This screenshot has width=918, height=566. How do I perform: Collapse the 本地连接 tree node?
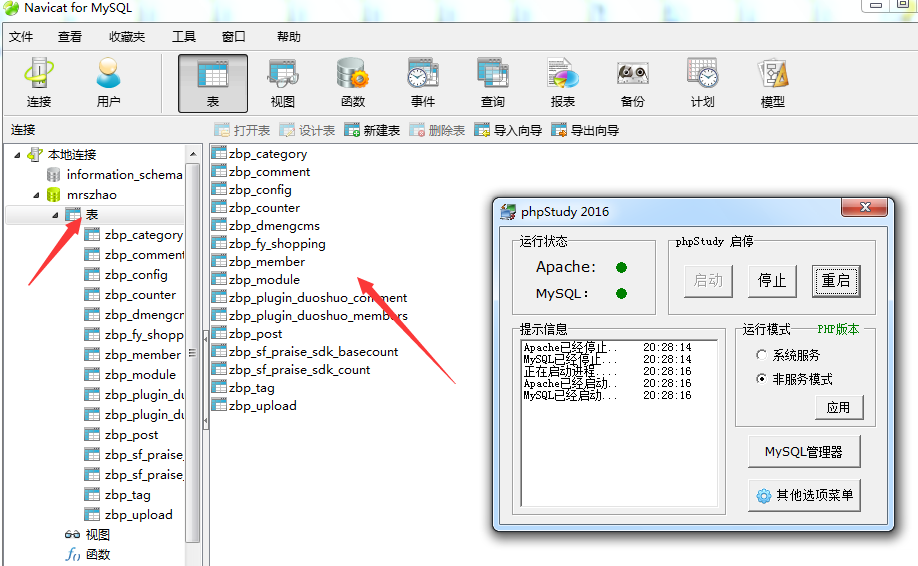tap(17, 155)
